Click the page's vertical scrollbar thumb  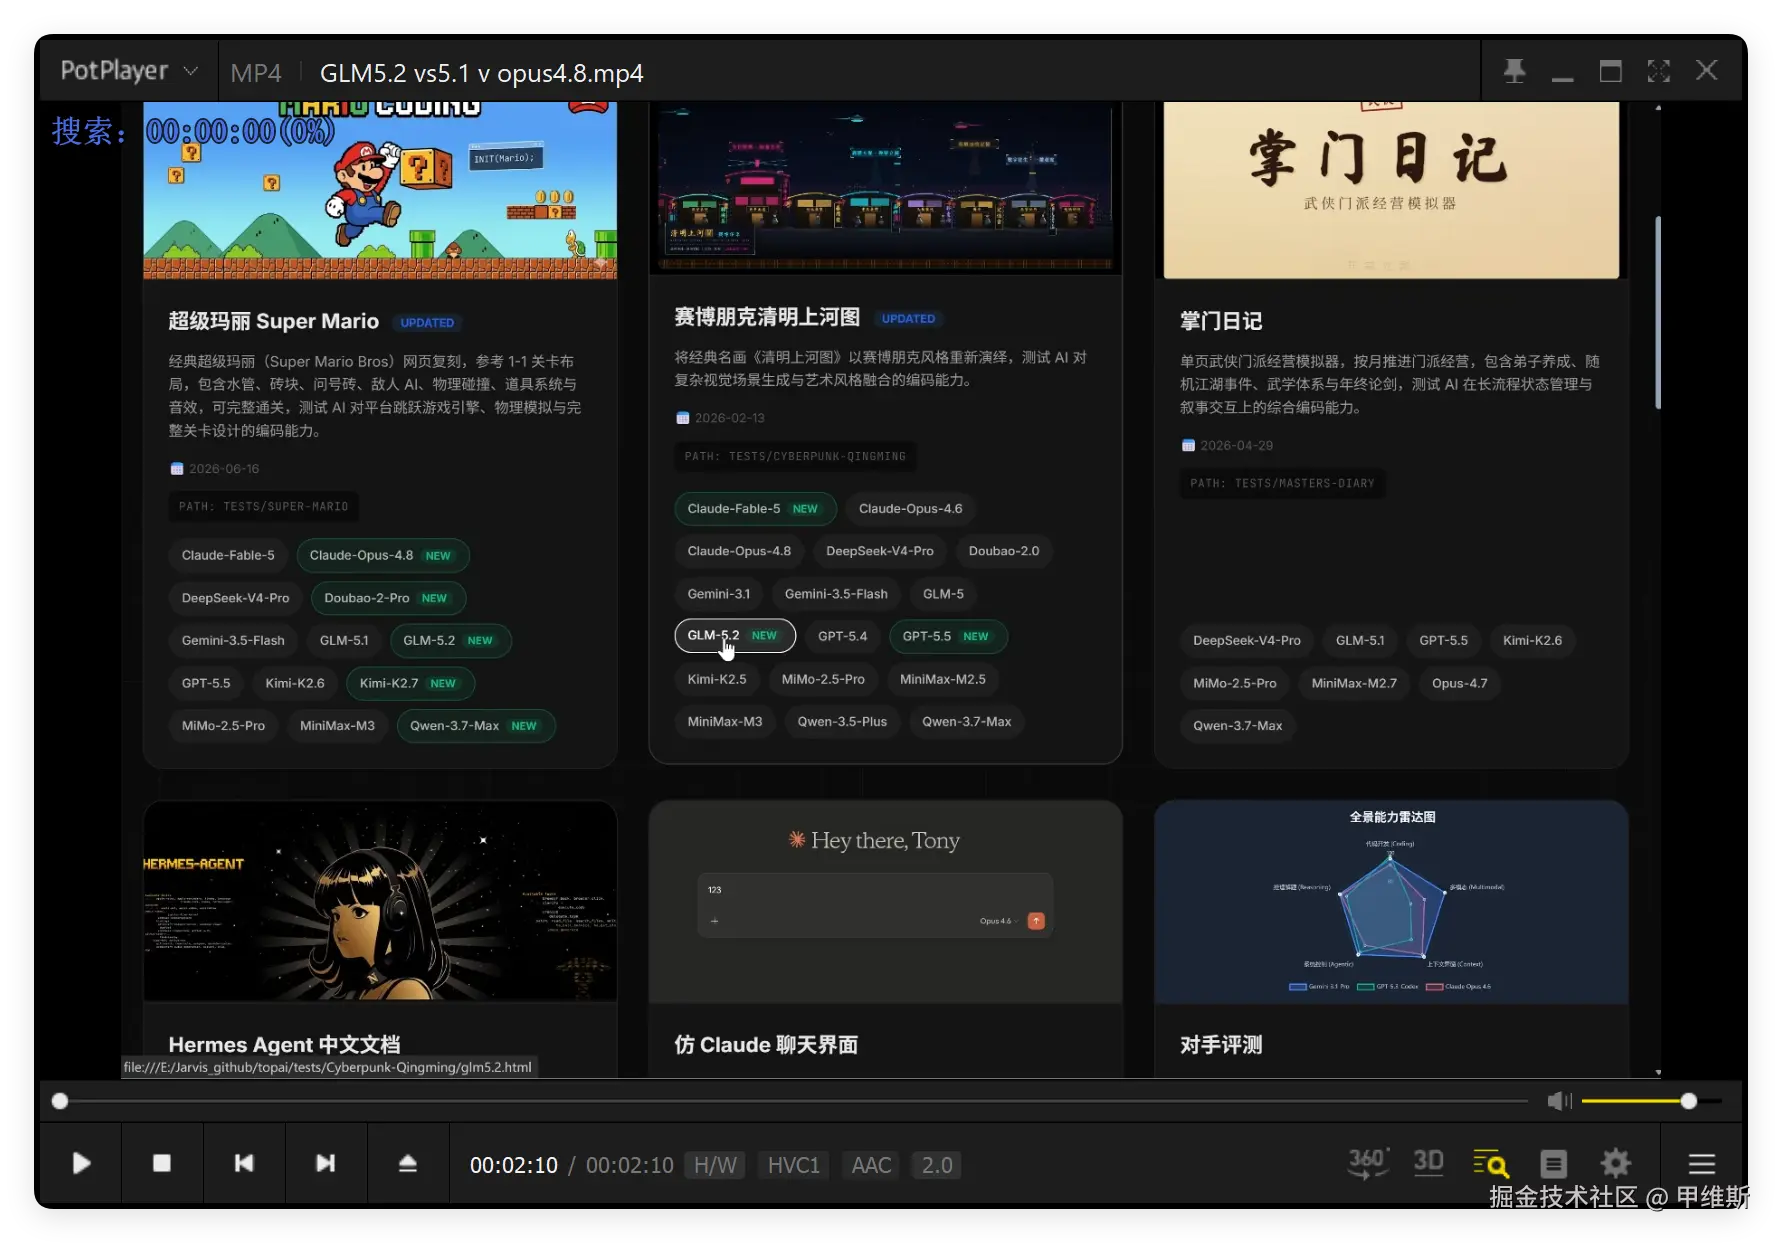1658,312
